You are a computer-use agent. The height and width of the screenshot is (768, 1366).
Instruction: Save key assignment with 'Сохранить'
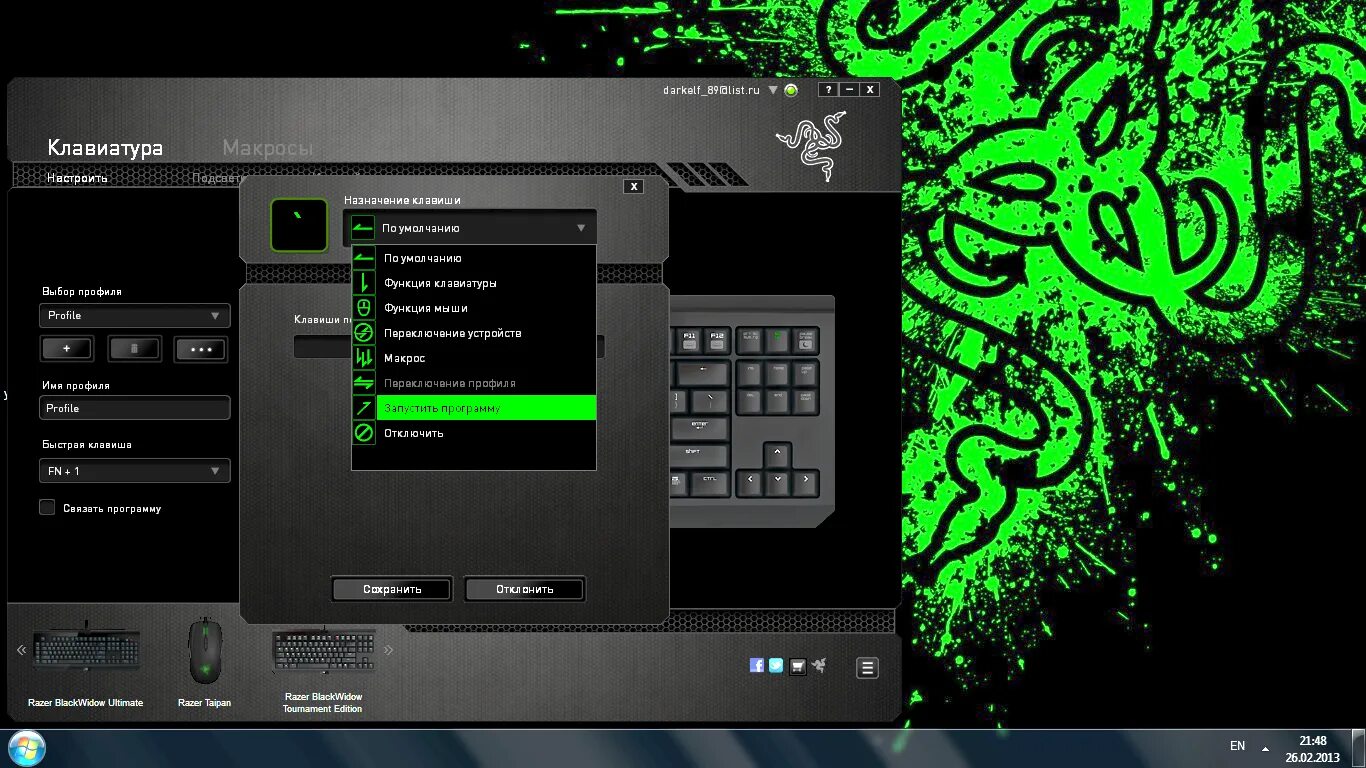tap(392, 589)
